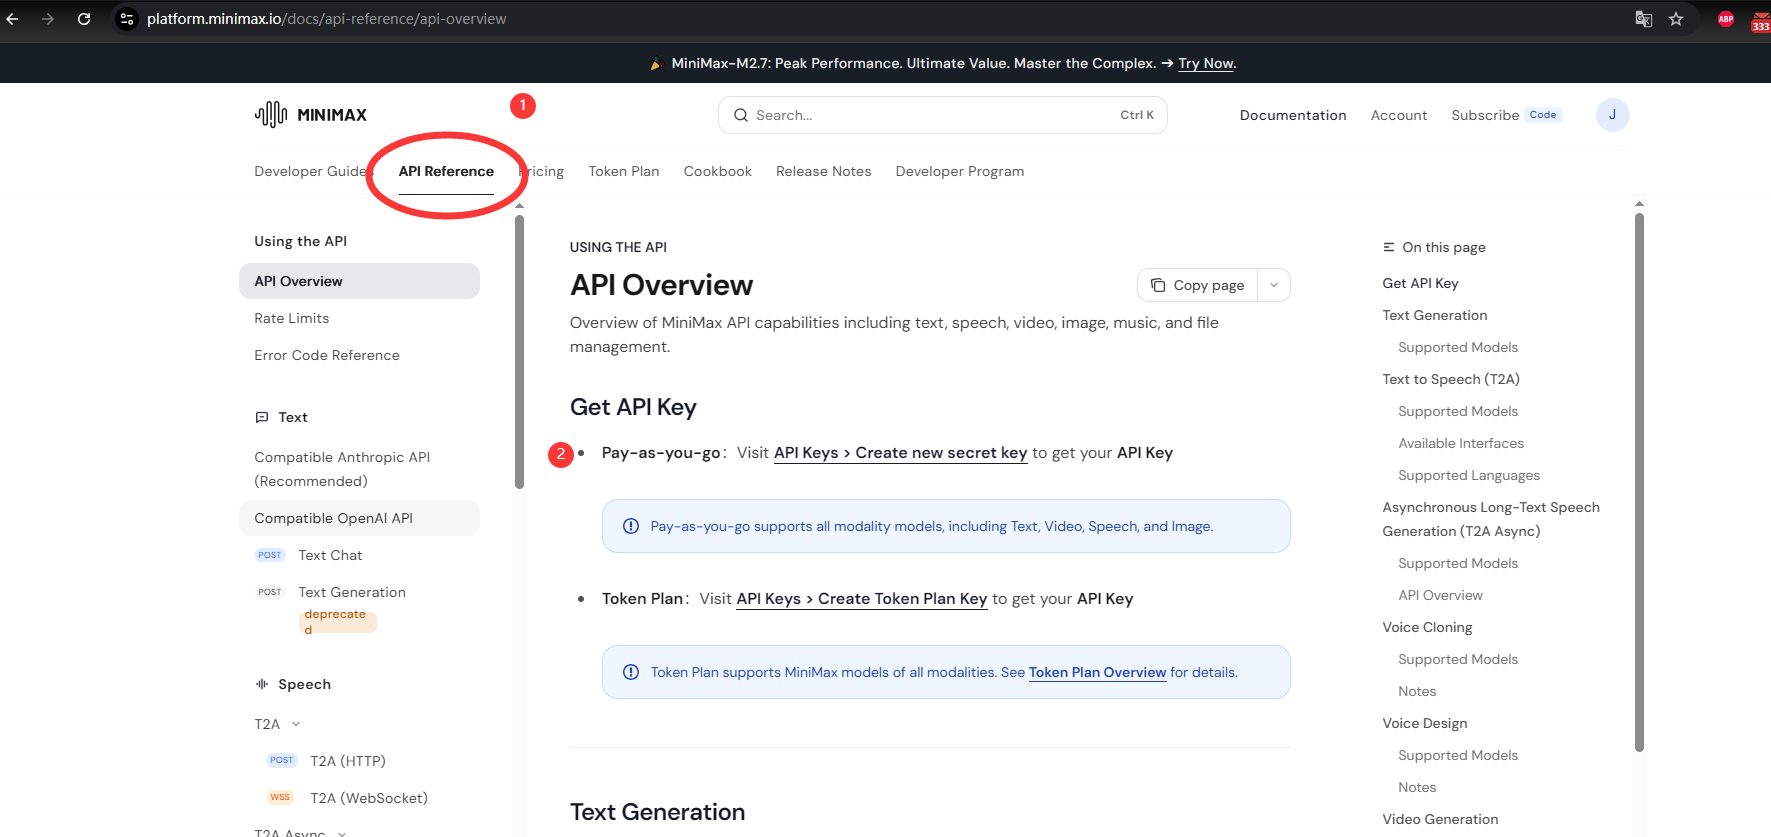Follow the API Keys > Create Token Plan Key link

(x=862, y=599)
